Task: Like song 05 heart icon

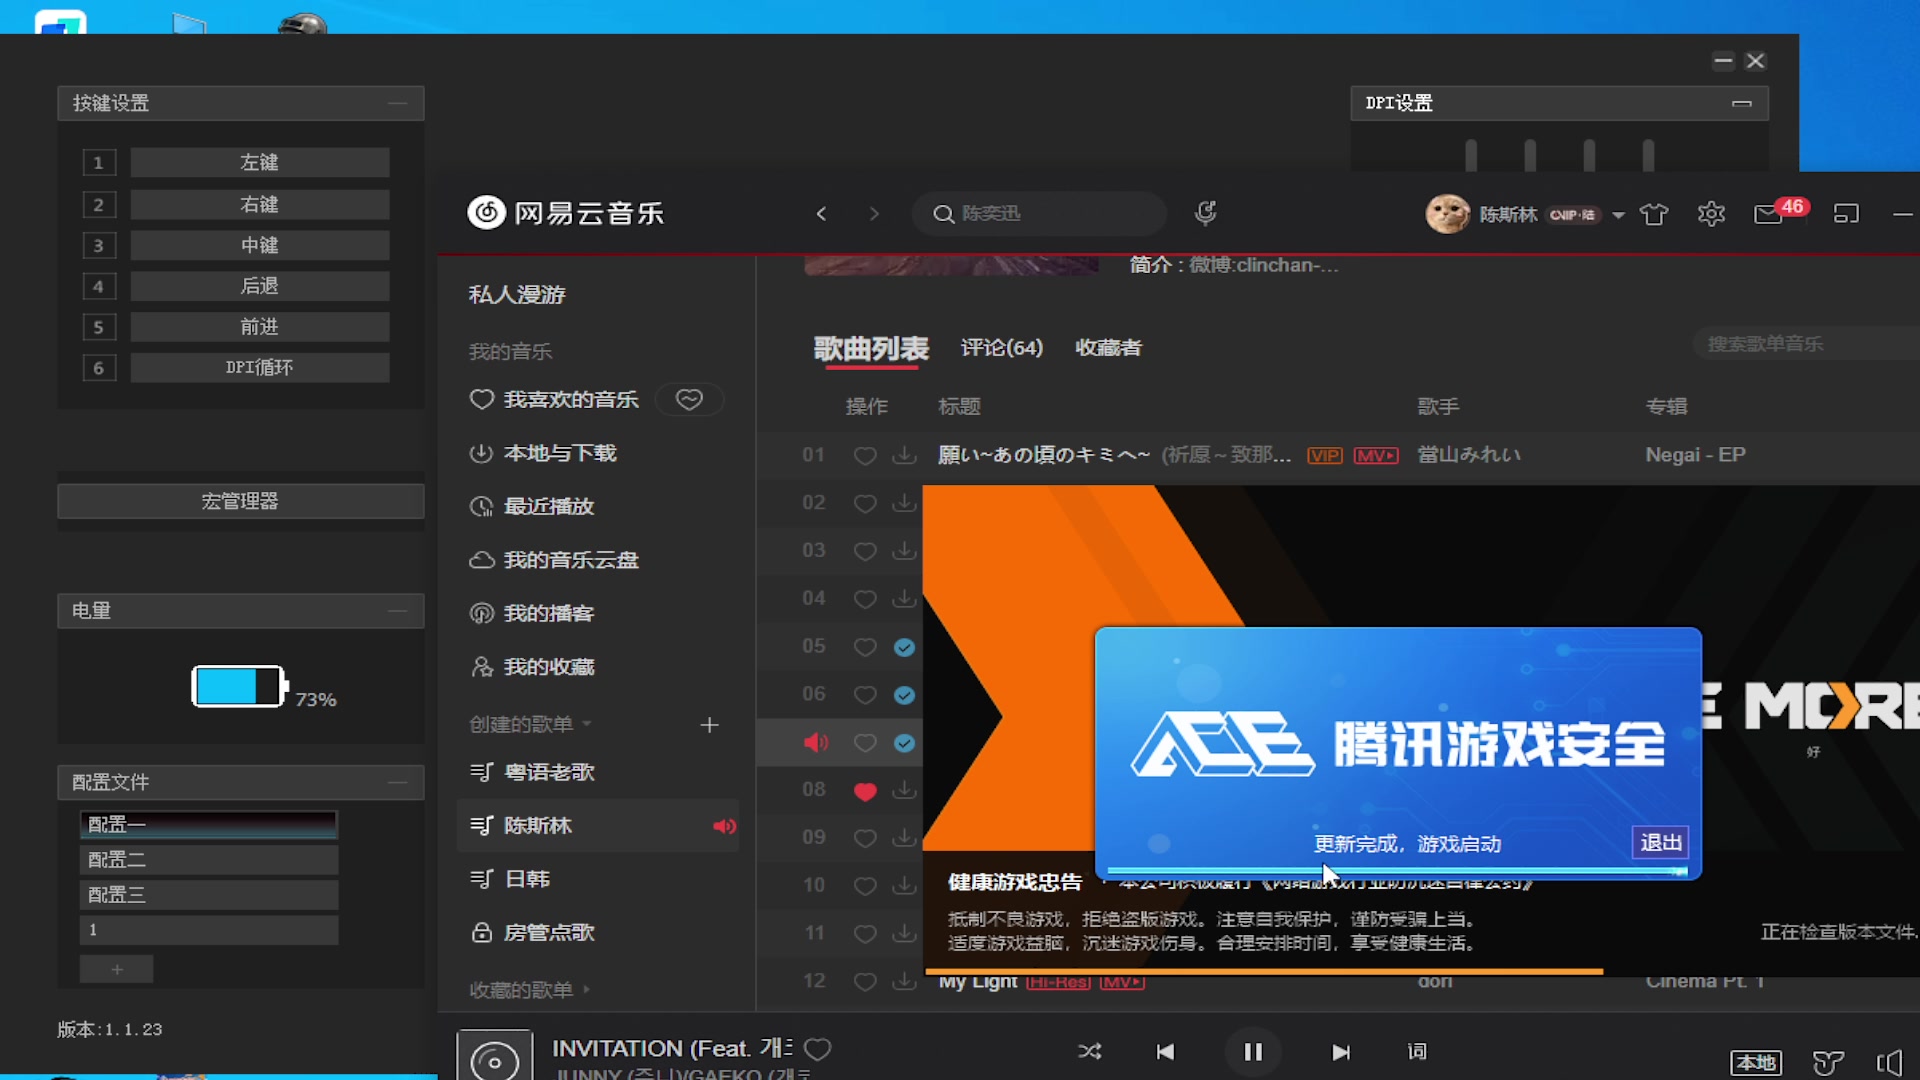Action: click(865, 647)
